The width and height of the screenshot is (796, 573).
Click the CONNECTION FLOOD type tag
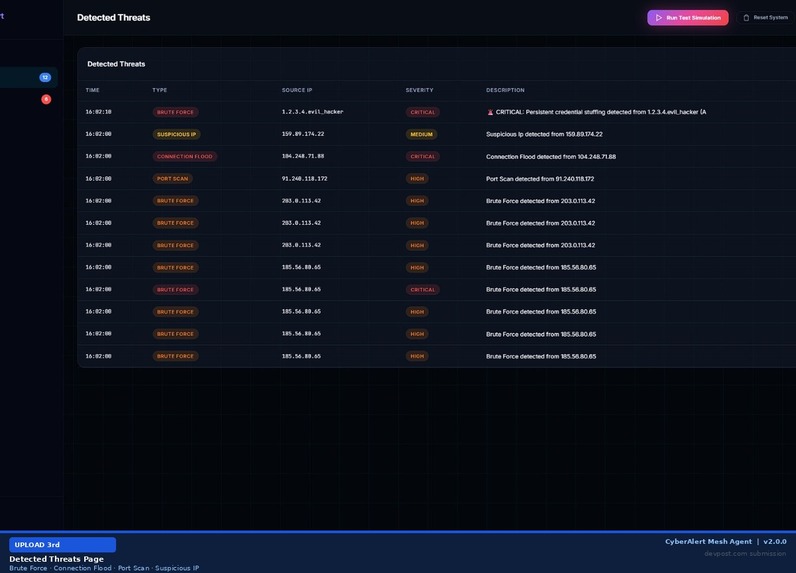(x=185, y=156)
